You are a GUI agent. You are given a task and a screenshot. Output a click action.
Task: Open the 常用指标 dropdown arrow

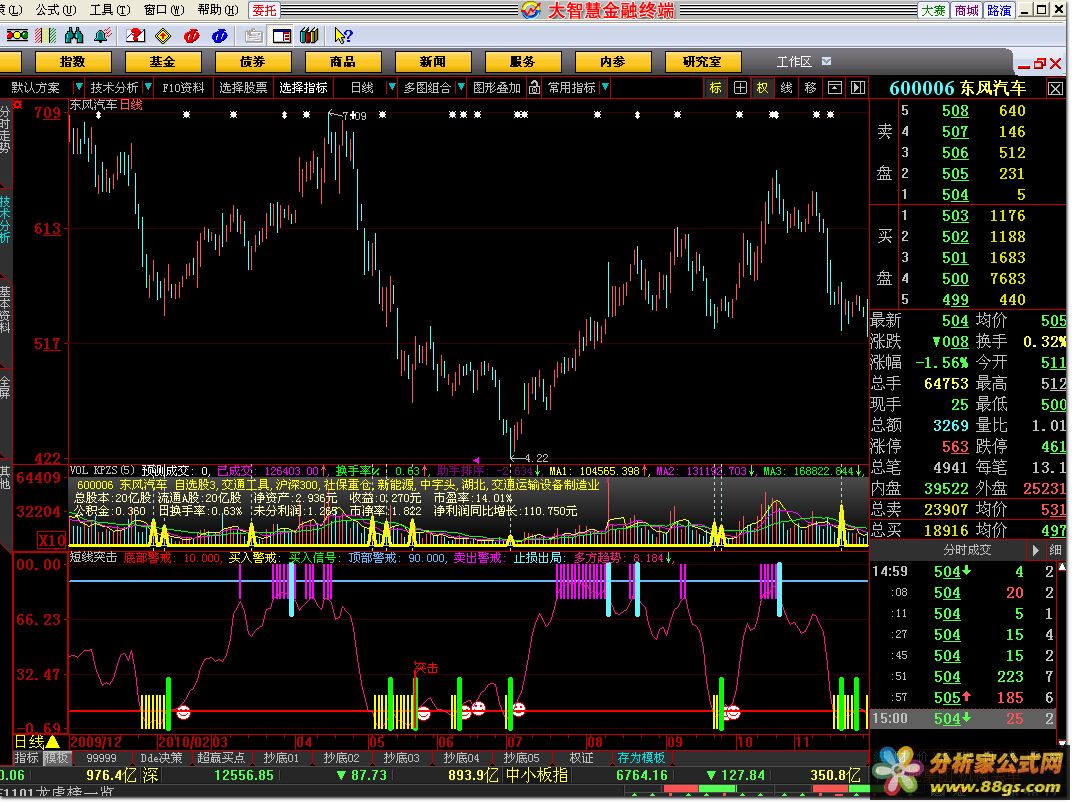tap(605, 88)
